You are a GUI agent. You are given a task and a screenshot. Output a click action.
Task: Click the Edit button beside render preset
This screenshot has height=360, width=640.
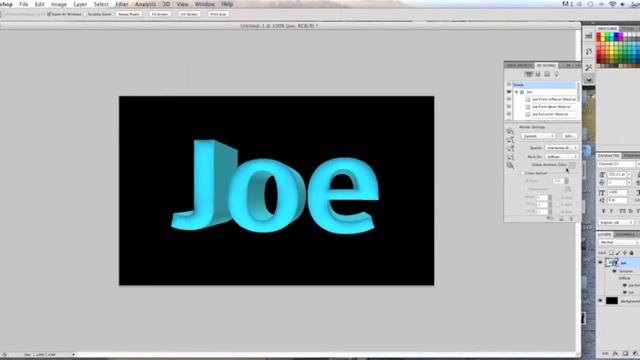pyautogui.click(x=569, y=136)
